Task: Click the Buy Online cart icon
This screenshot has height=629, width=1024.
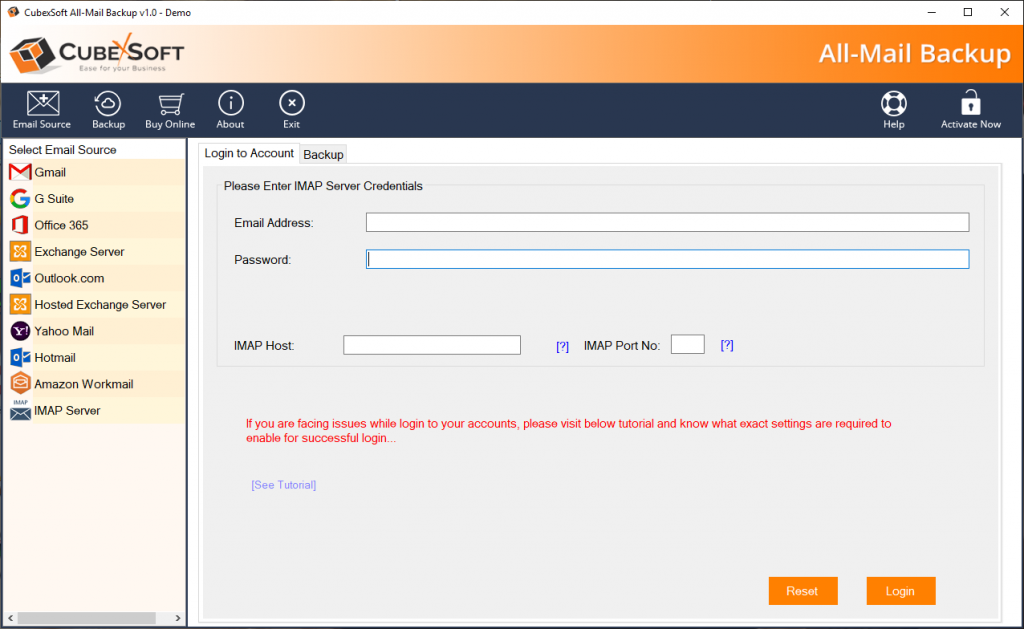Action: (x=170, y=104)
